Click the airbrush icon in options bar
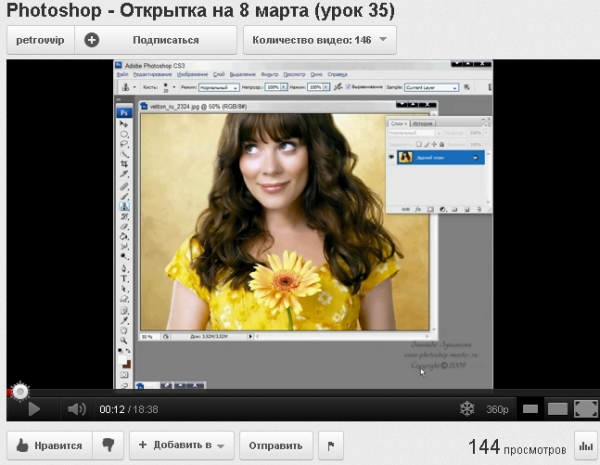 click(338, 87)
